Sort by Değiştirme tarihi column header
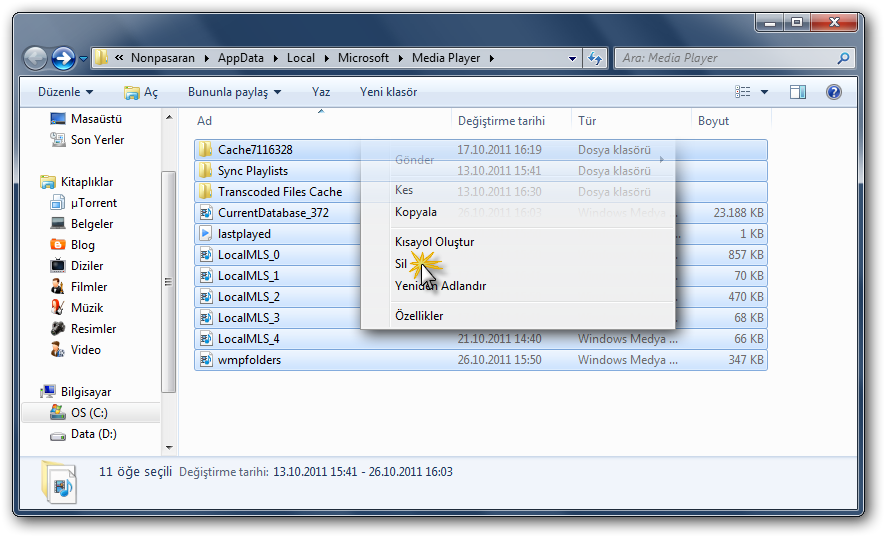885x537 pixels. pyautogui.click(x=511, y=121)
